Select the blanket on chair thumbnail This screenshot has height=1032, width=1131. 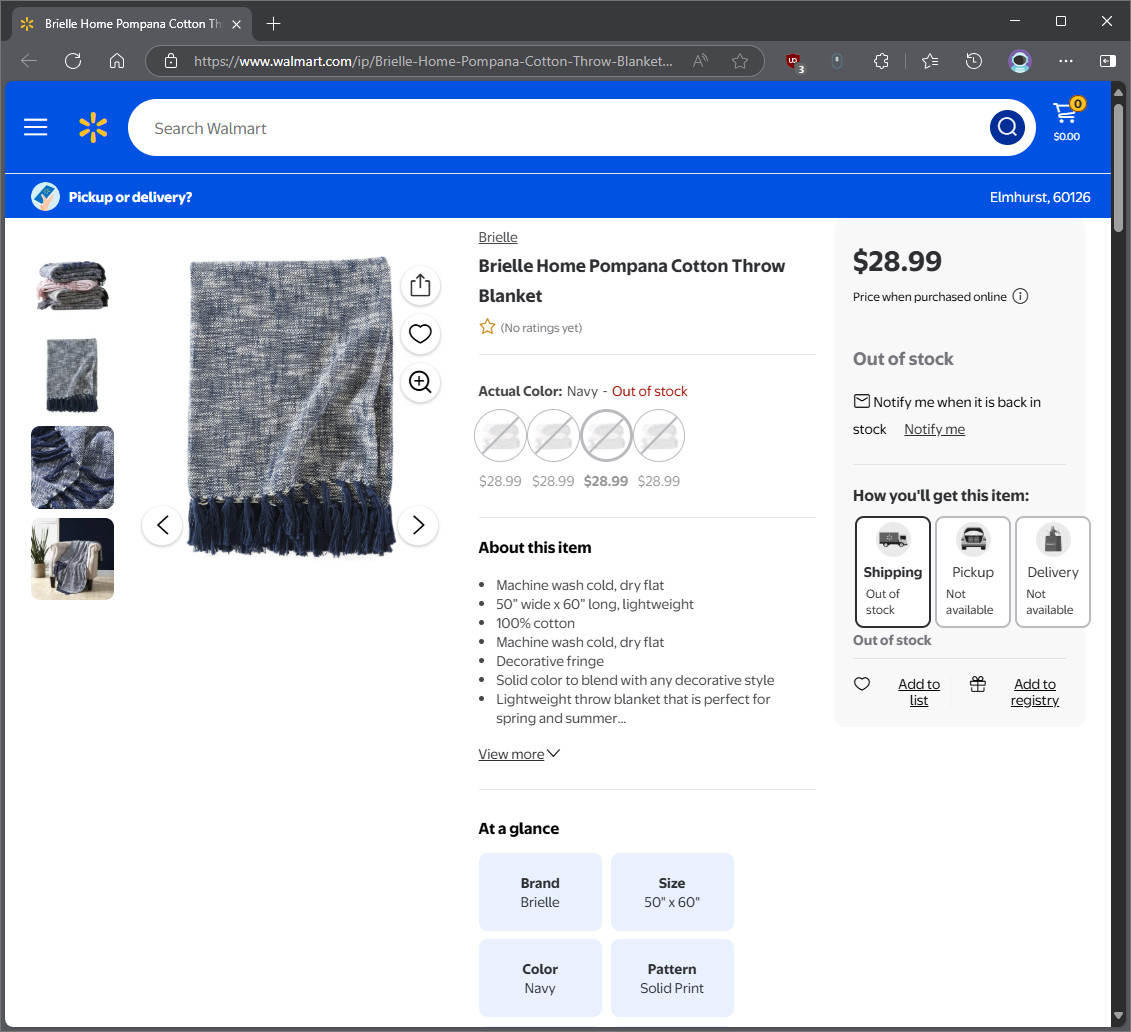tap(72, 559)
